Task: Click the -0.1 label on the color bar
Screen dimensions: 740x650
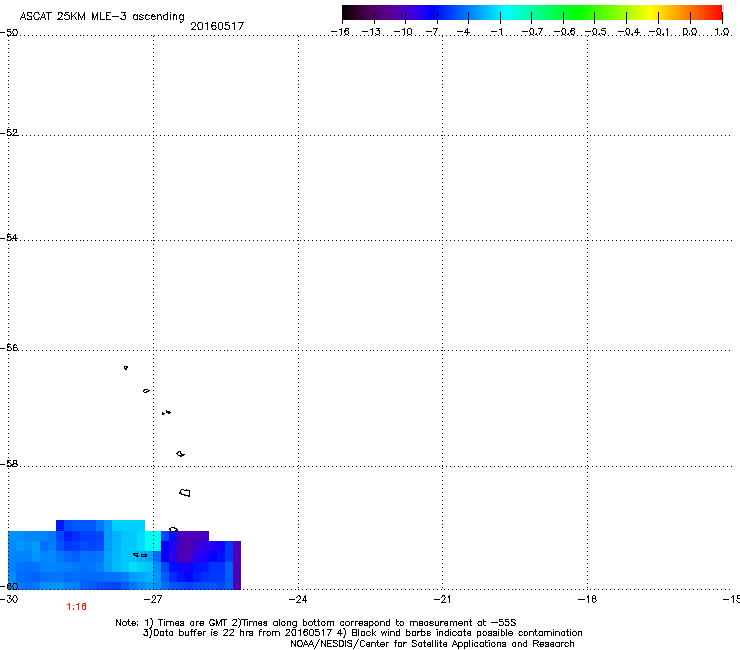Action: pyautogui.click(x=660, y=32)
